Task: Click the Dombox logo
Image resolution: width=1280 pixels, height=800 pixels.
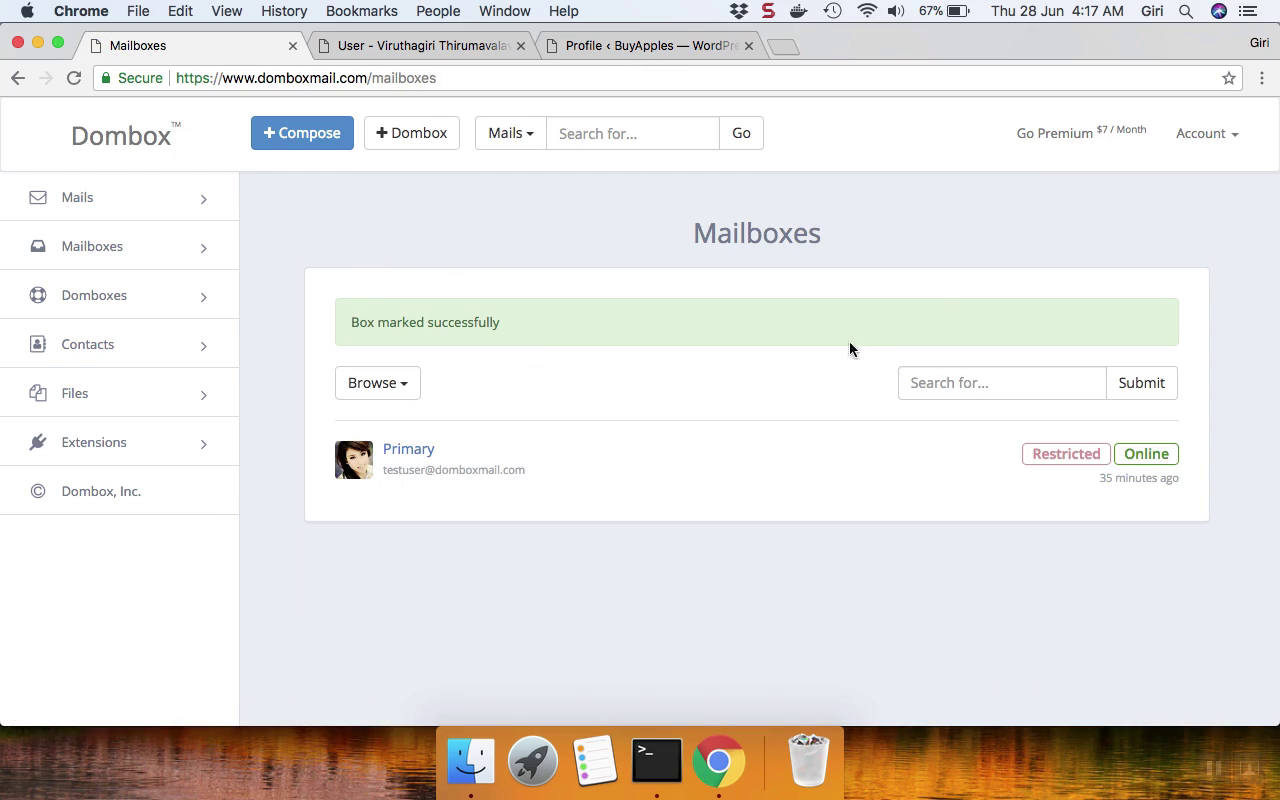Action: (125, 135)
